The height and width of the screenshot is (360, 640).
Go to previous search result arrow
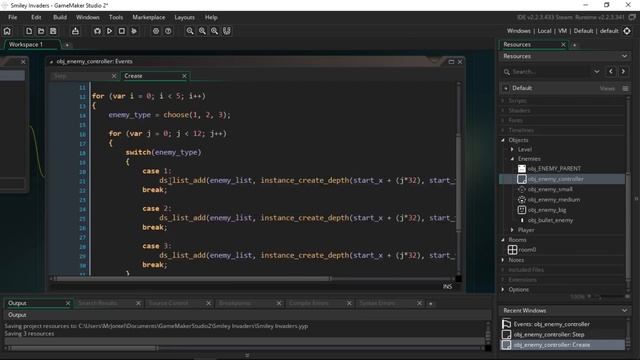pos(611,71)
